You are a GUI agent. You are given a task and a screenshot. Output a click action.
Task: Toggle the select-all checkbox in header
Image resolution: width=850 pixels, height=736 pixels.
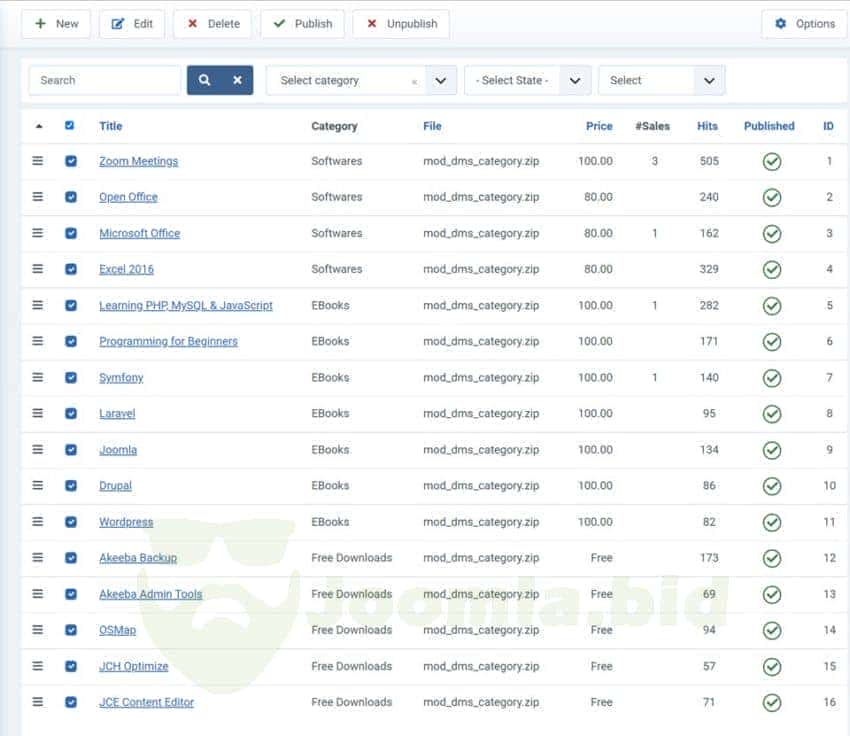[69, 126]
